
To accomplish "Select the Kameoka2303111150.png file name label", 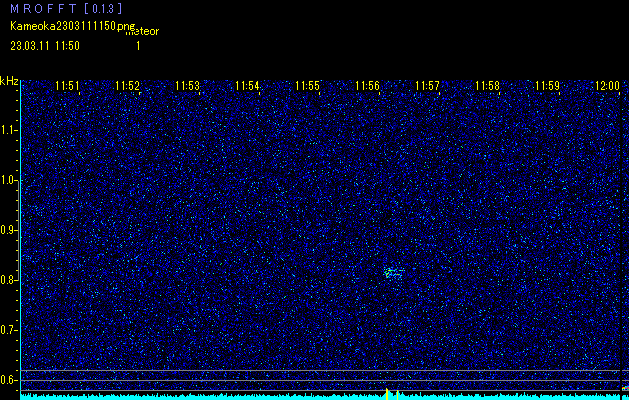I will (72, 26).
